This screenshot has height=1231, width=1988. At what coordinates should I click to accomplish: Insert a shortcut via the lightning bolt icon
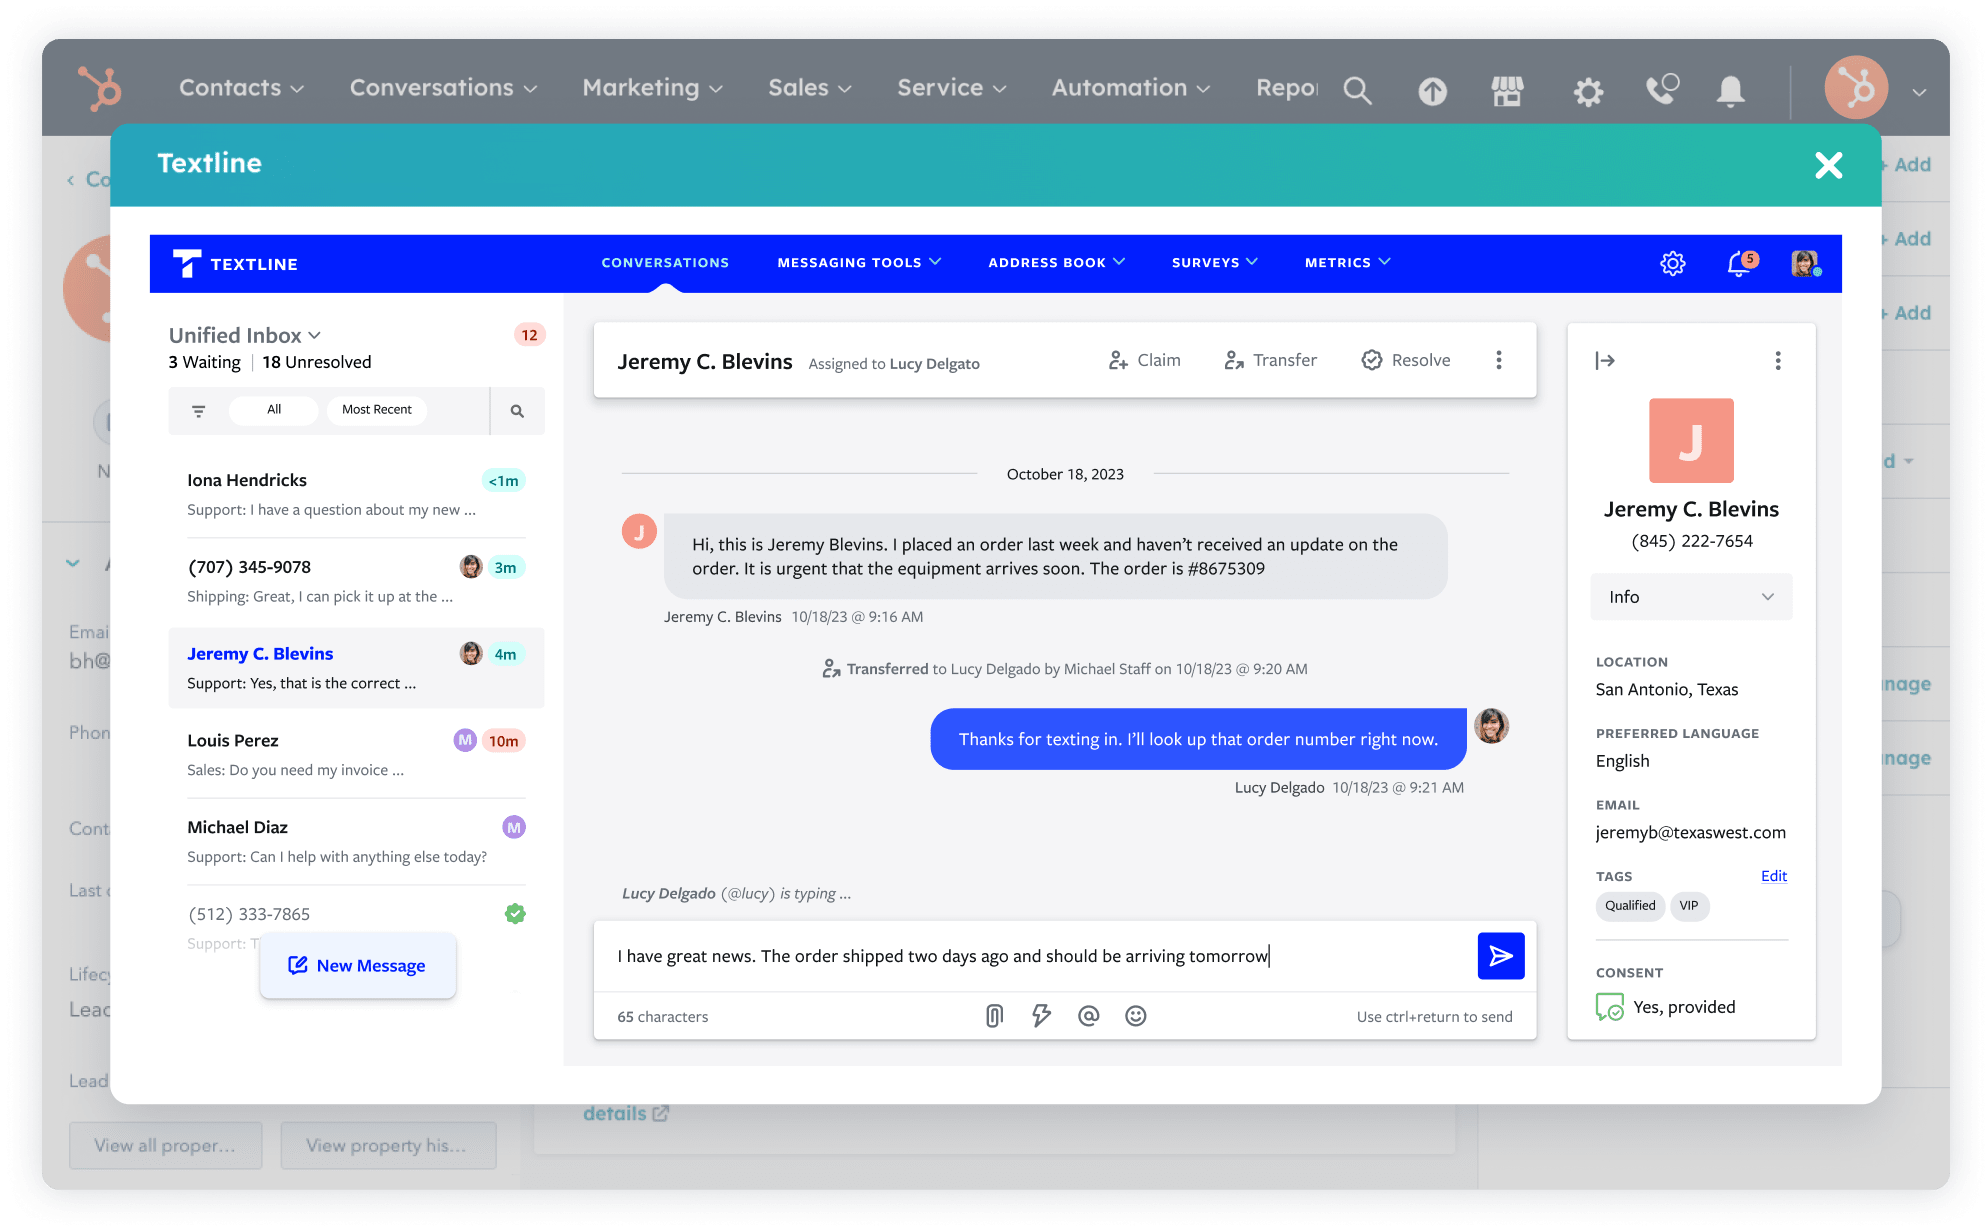(x=1041, y=1016)
